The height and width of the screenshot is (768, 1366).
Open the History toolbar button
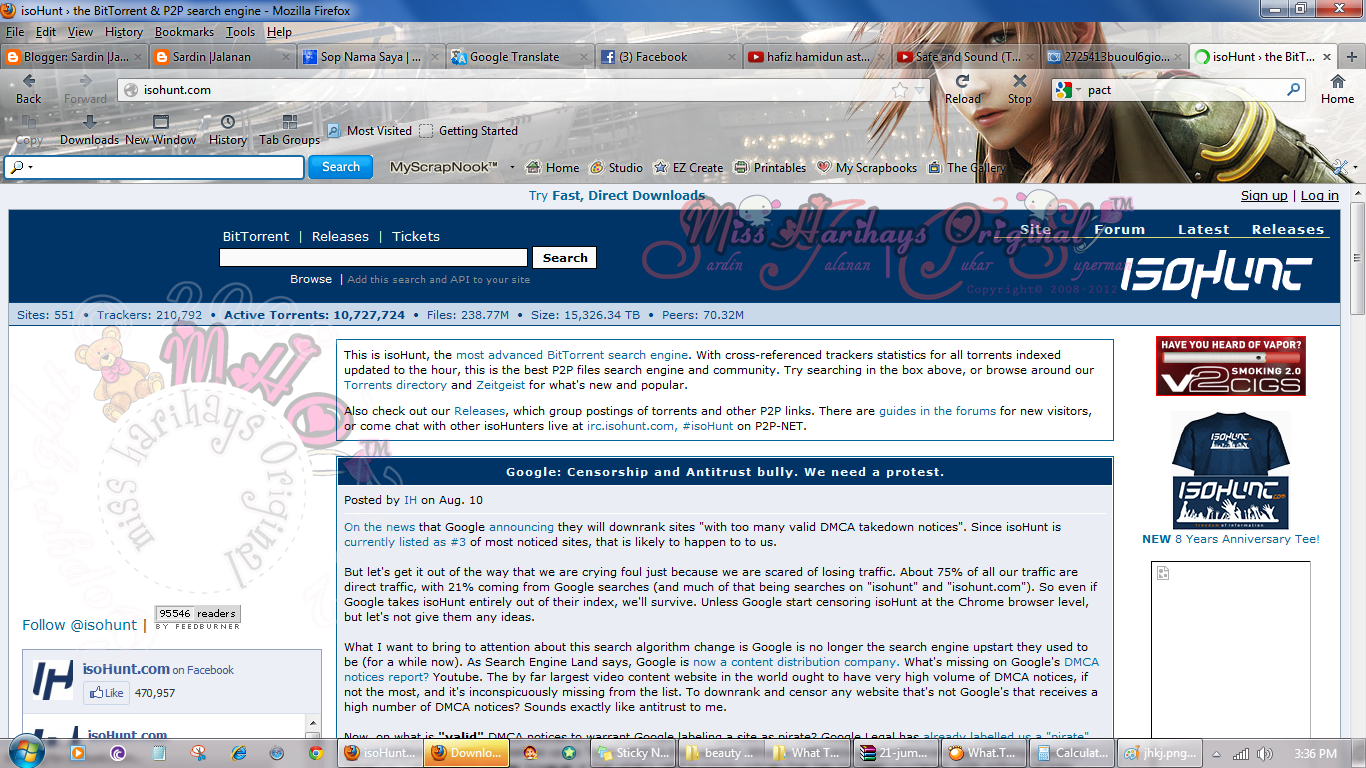[228, 131]
